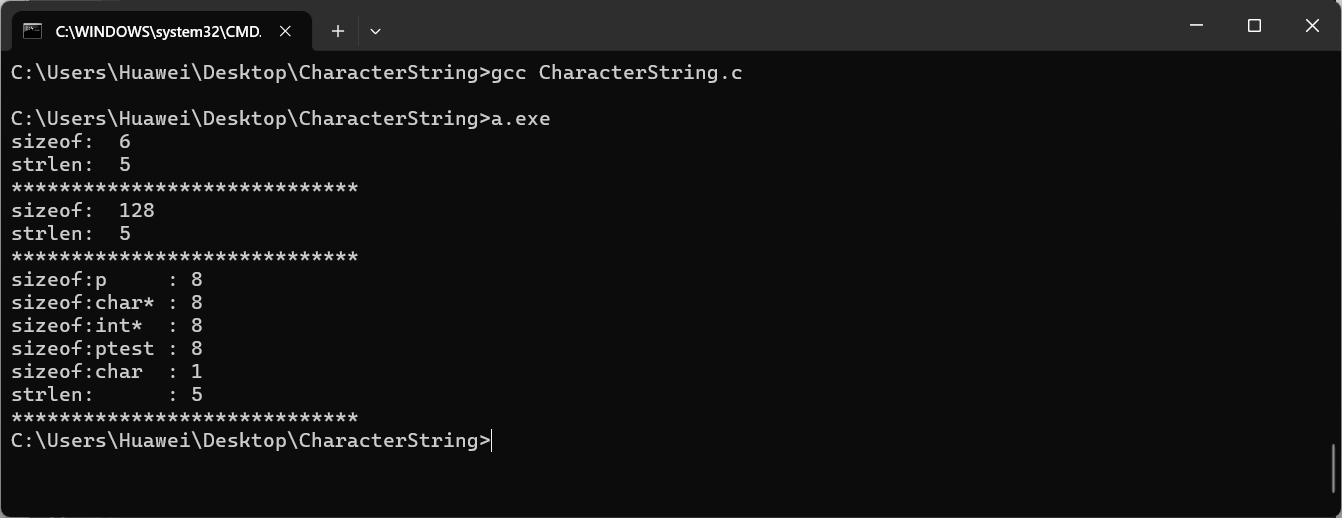The height and width of the screenshot is (518, 1342).
Task: Click the first asterisk separator line
Action: [185, 188]
